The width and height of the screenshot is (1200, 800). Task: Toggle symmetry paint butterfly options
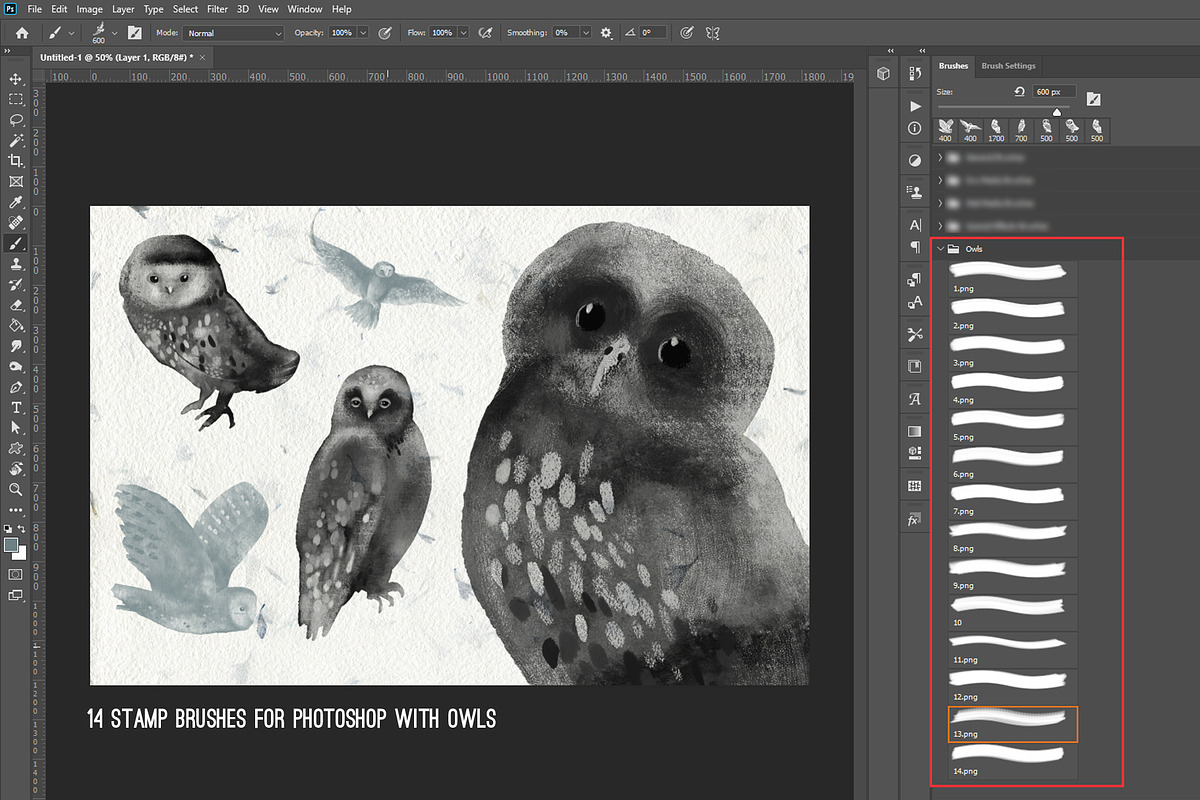(712, 33)
